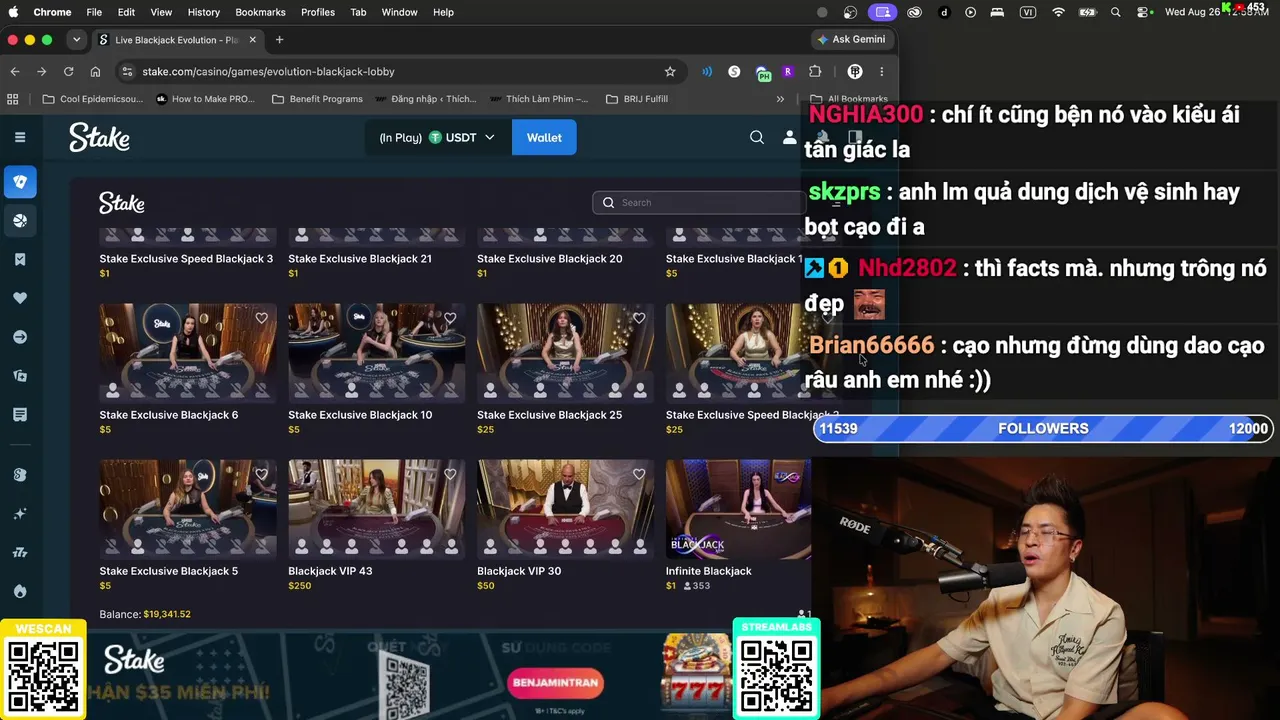Favorite Blackjack VIP 43 with heart
This screenshot has height=720, width=1280.
coord(450,474)
